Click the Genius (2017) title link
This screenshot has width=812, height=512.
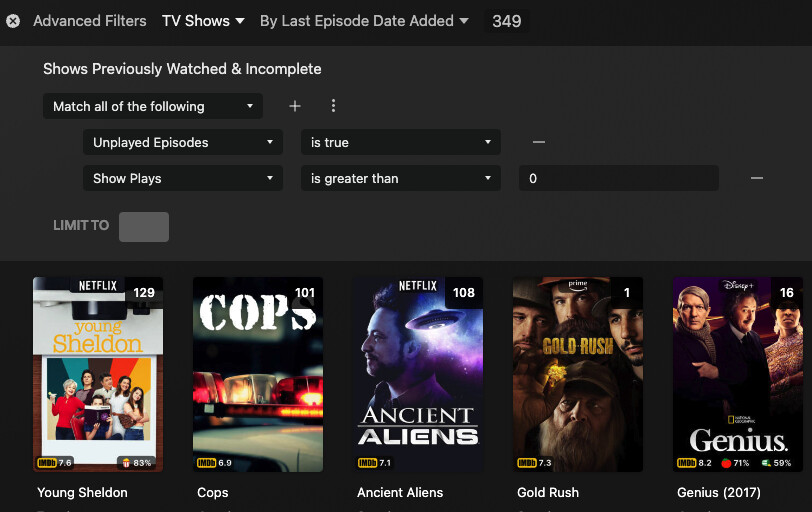point(719,492)
